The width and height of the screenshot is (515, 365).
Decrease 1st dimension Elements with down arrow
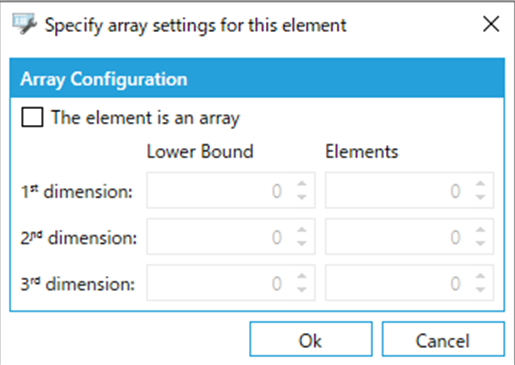[x=480, y=197]
